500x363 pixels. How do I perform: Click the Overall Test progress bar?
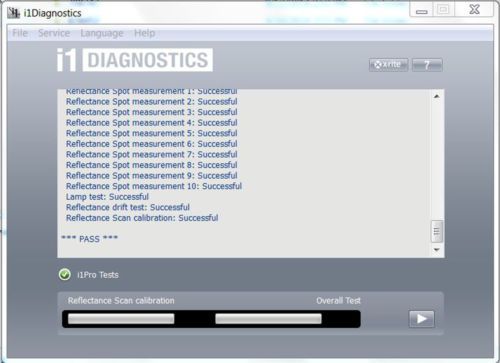[268, 319]
